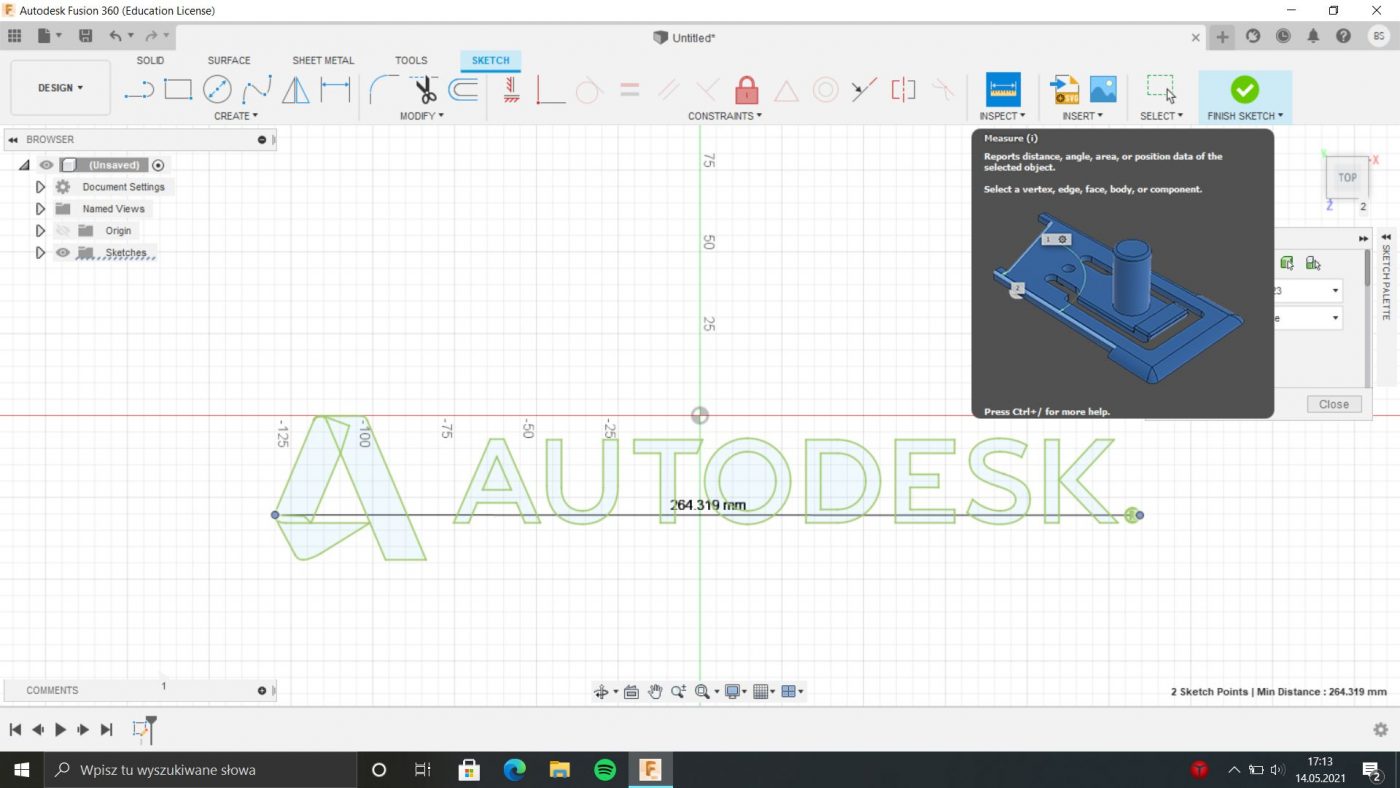Click the Sketch Dimension tool

tap(335, 90)
